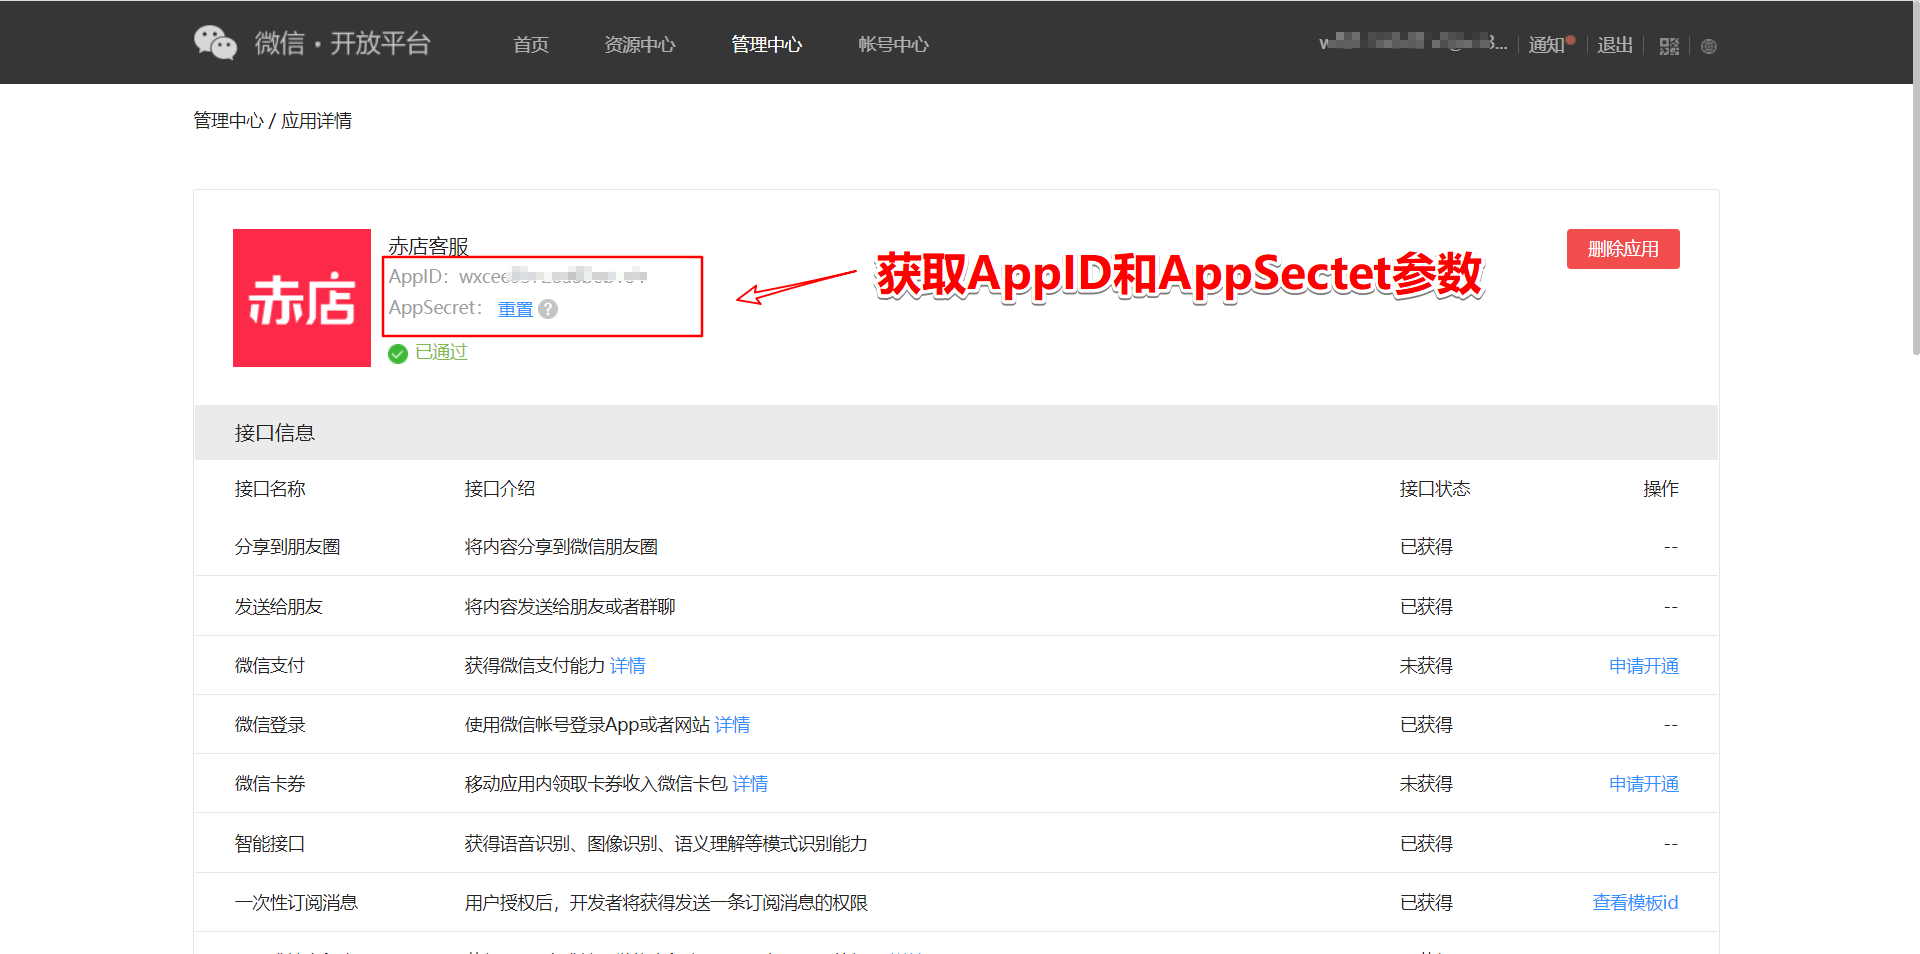This screenshot has width=1920, height=954.
Task: Open 管理中心 in top navigation
Action: click(767, 44)
